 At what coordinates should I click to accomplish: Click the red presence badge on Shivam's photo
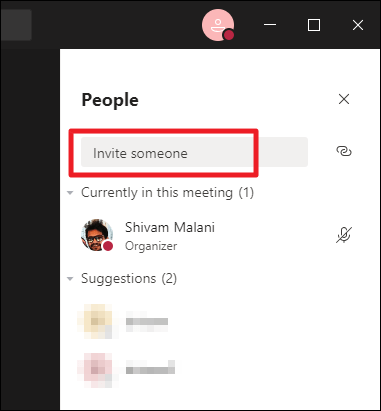[108, 246]
